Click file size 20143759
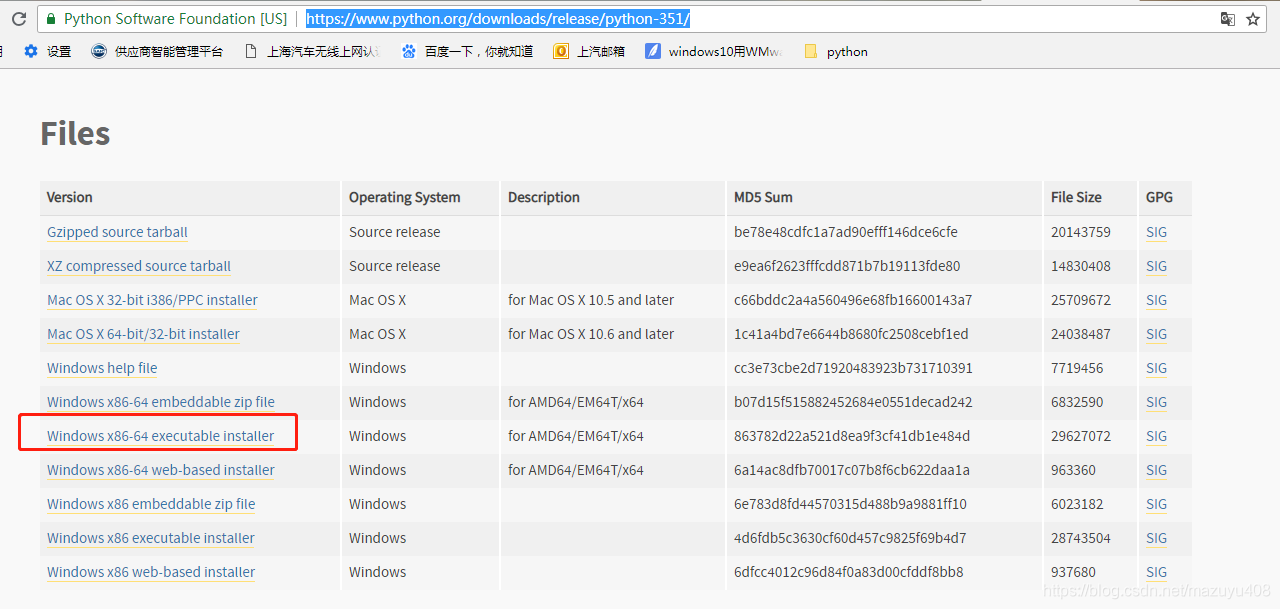The image size is (1280, 609). point(1081,232)
